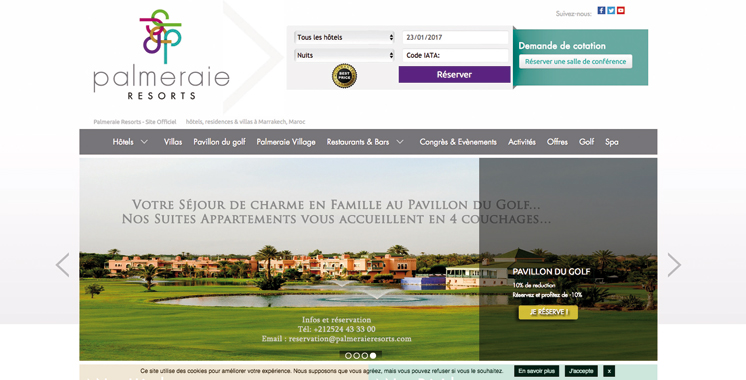
Task: Click the PAVILLON DU GOLF slide title
Action: coord(551,272)
